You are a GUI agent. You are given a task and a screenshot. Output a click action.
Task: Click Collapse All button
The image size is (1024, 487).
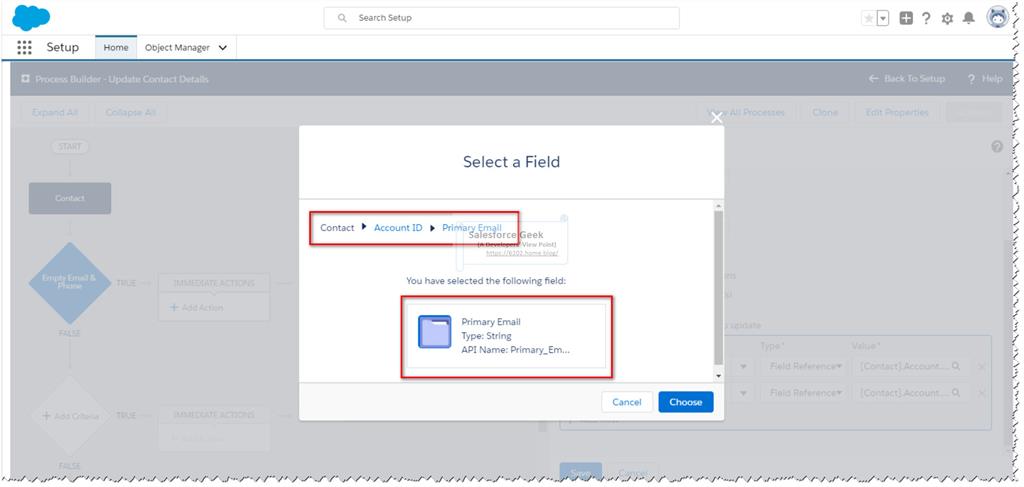(x=131, y=112)
